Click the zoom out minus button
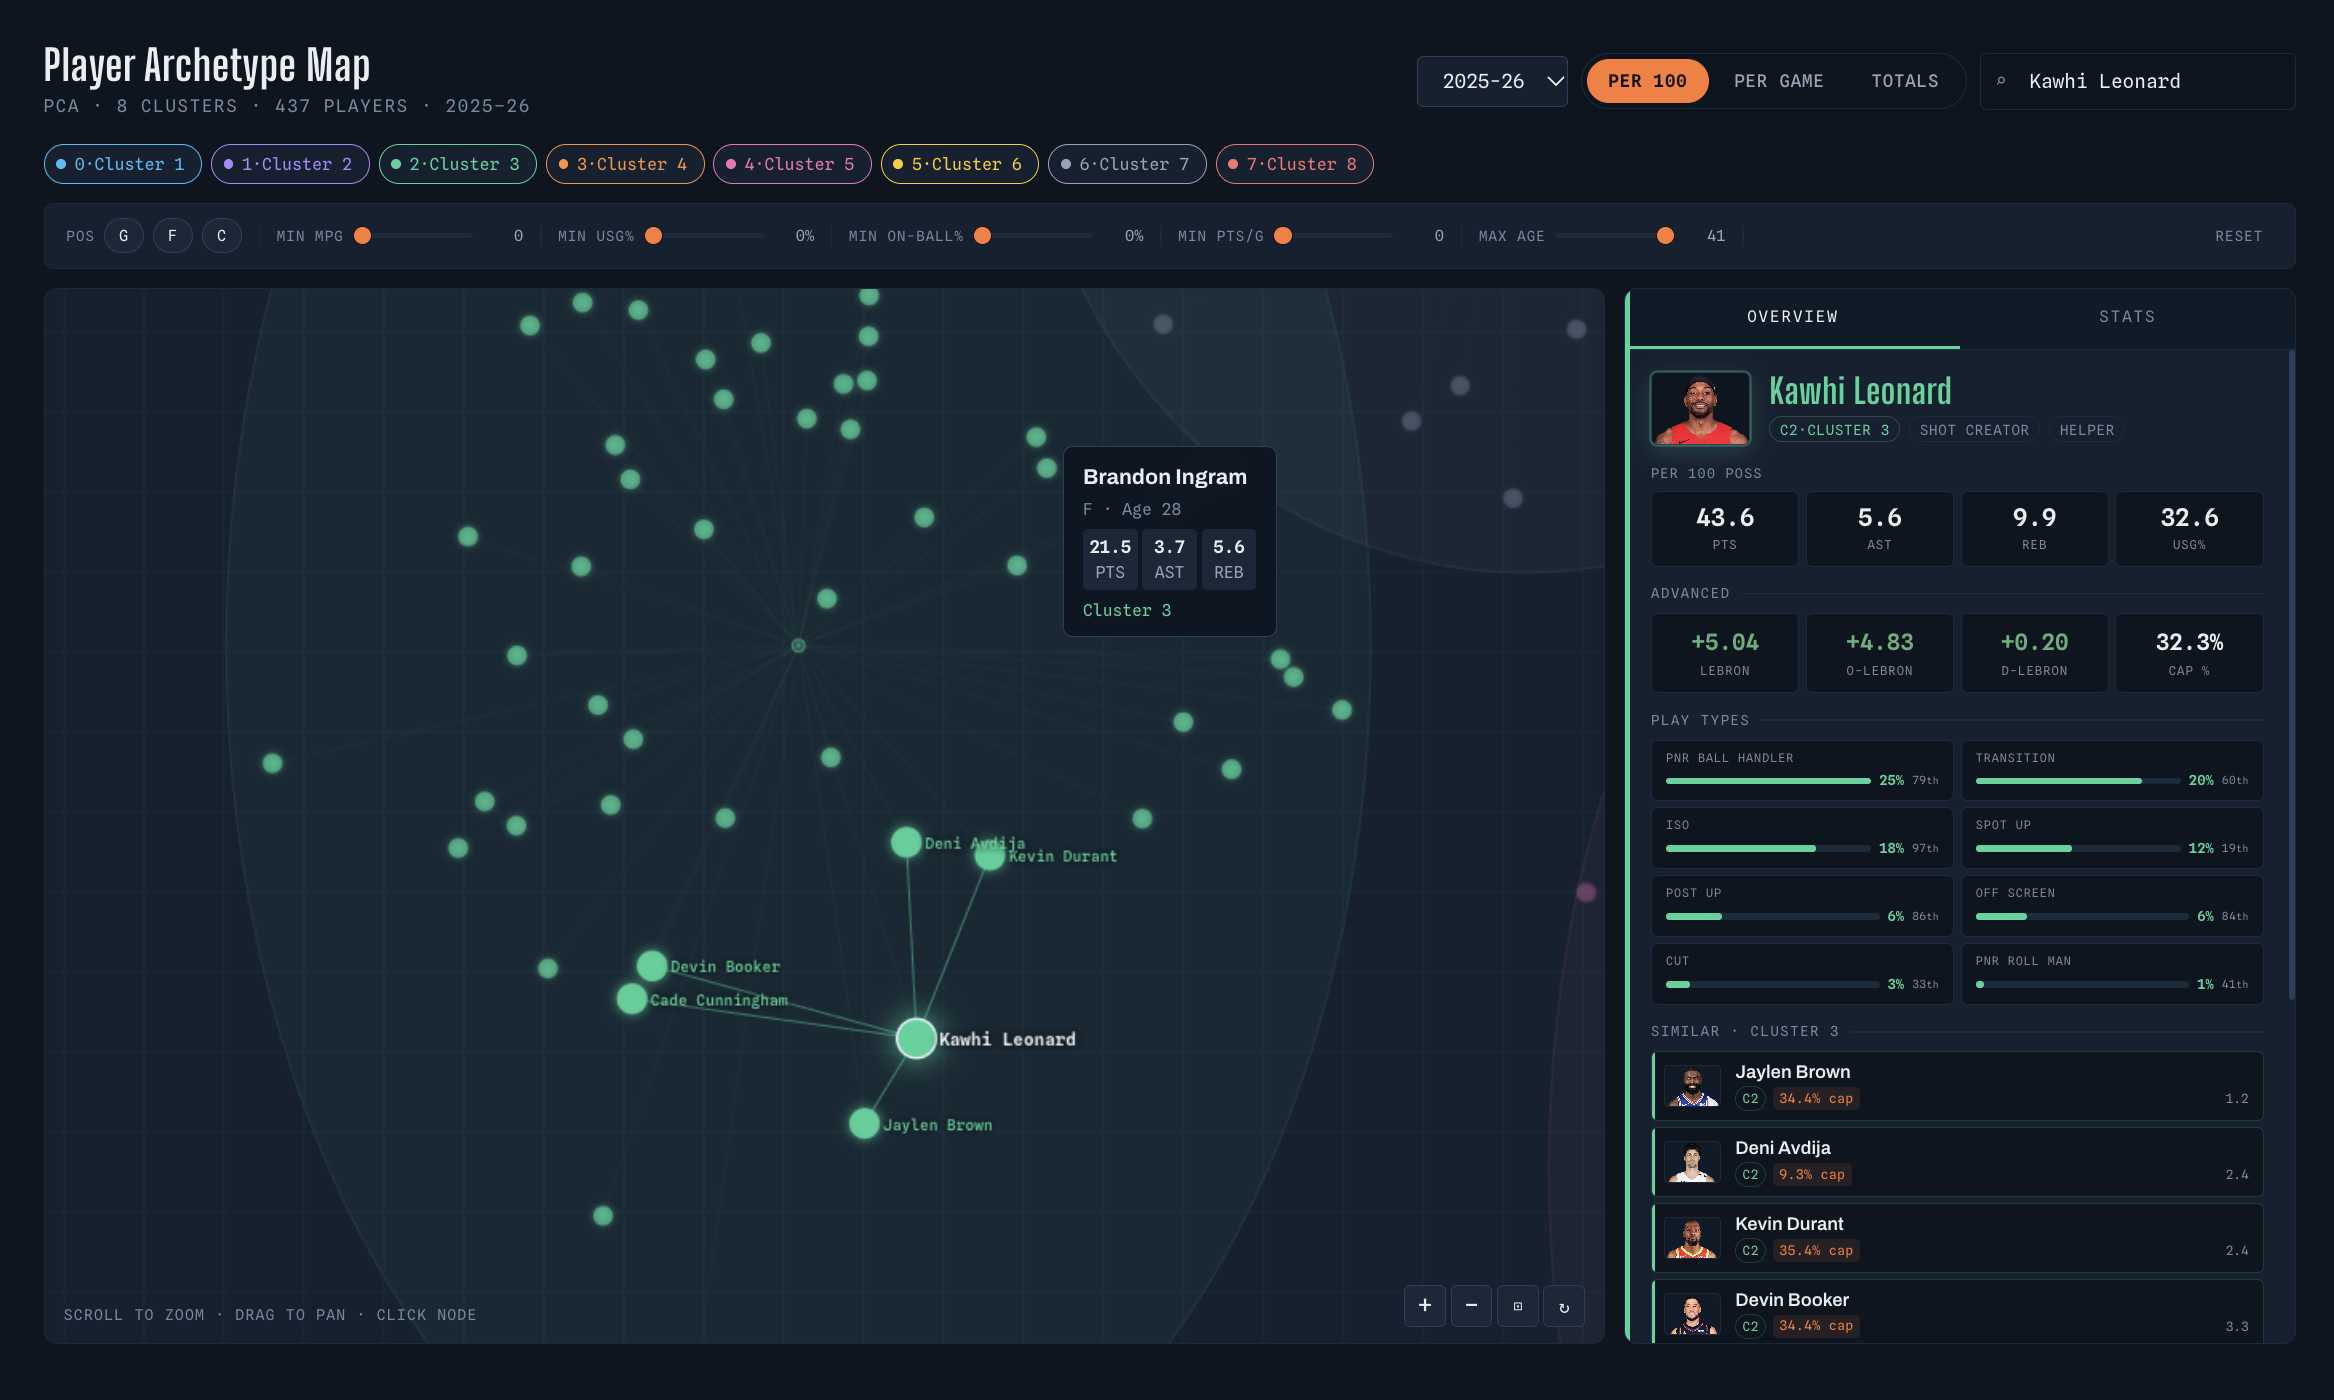 pyautogui.click(x=1471, y=1305)
